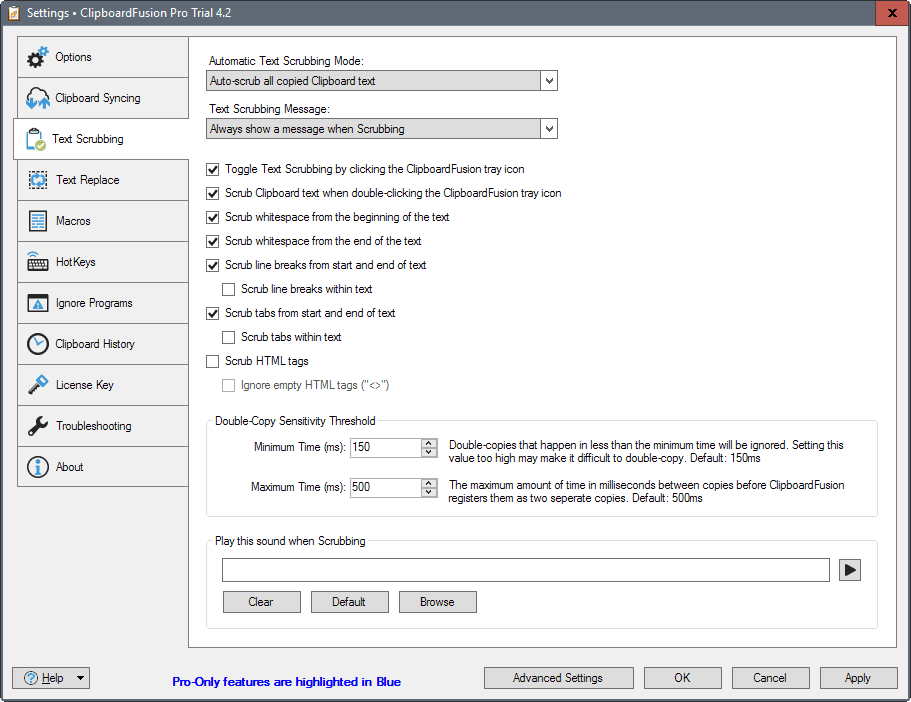Go to the Ignore Programs tab
The image size is (911, 702).
103,303
